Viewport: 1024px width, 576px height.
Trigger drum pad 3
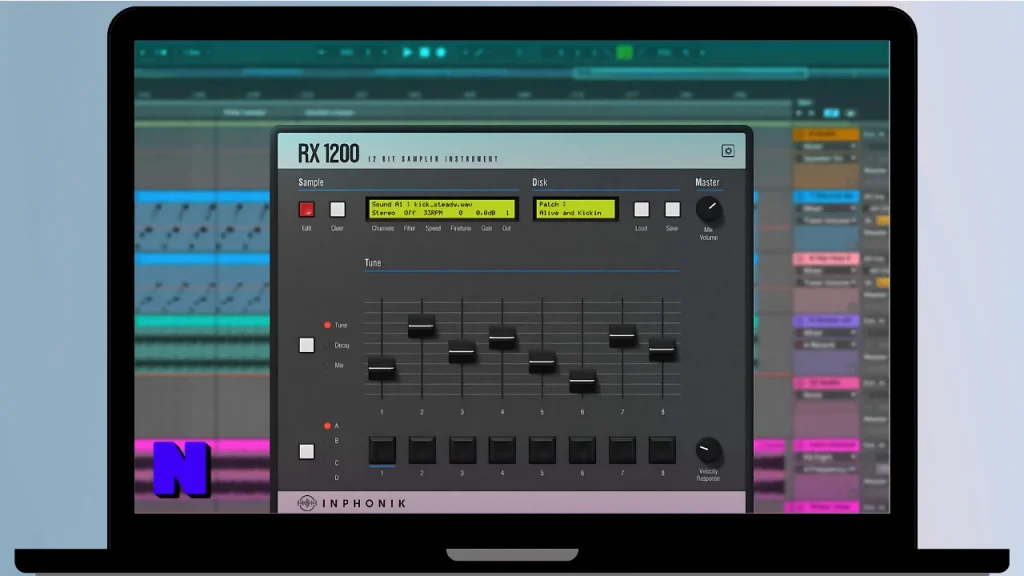click(x=462, y=451)
